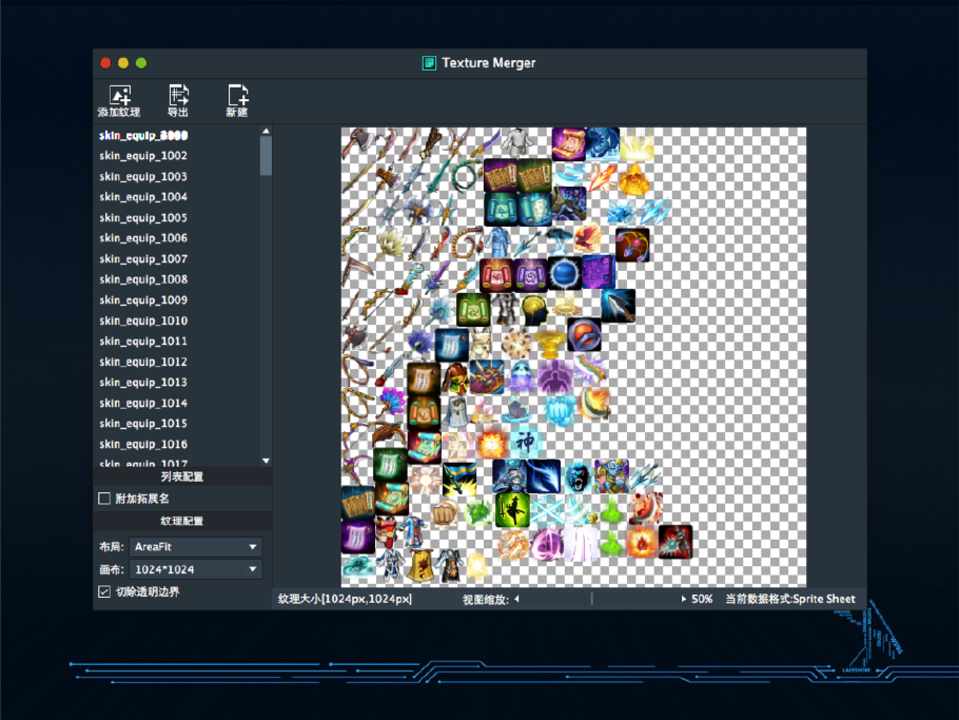This screenshot has width=959, height=720.
Task: Click the 纹理配置 section header
Action: 182,521
